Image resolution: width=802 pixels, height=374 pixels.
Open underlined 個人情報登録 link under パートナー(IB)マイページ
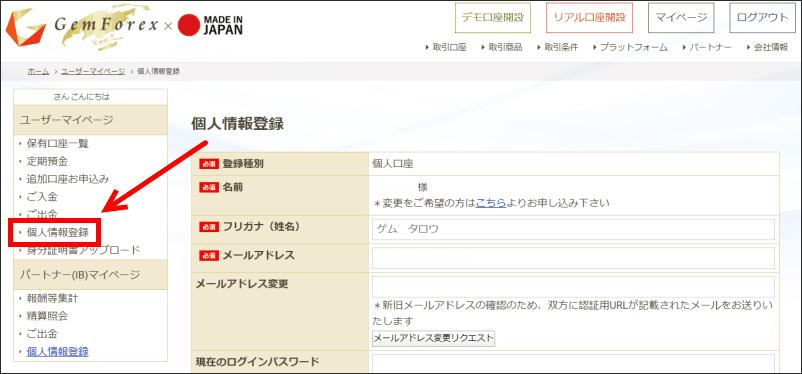[x=57, y=352]
